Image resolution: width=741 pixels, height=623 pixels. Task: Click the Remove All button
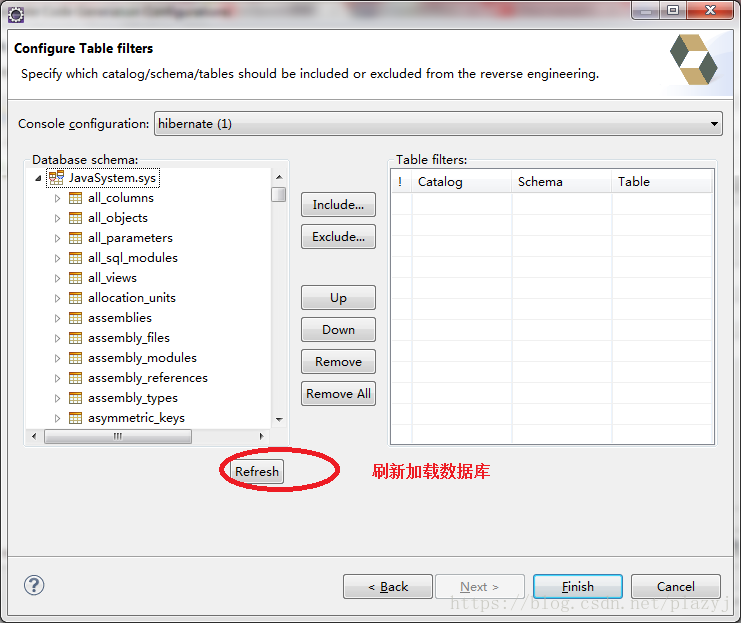pyautogui.click(x=338, y=393)
